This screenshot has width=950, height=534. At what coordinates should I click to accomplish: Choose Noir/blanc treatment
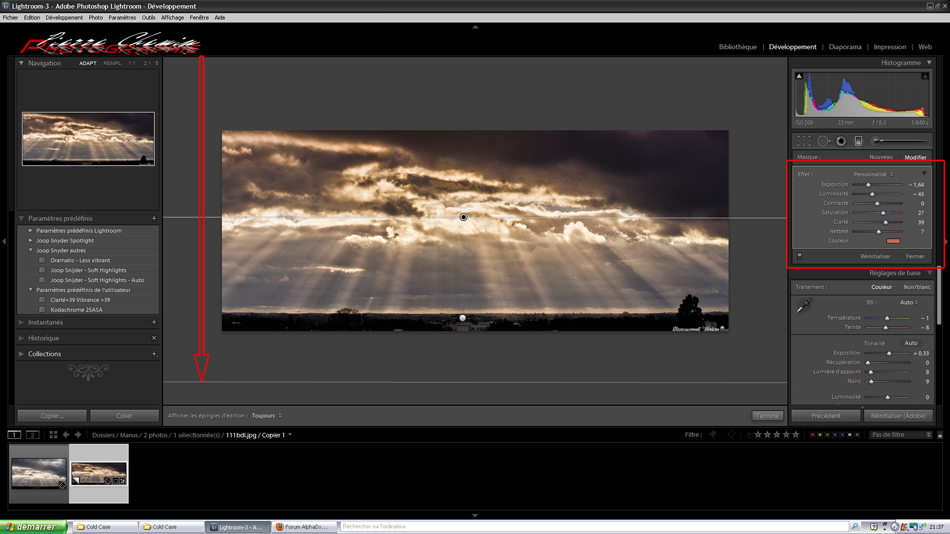[x=917, y=287]
